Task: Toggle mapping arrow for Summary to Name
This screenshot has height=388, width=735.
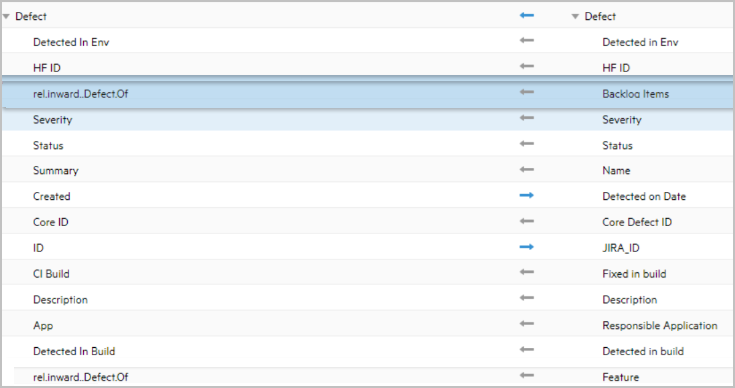Action: point(527,170)
